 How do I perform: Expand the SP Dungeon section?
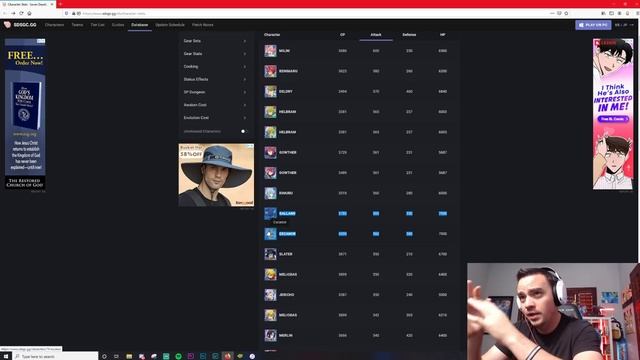click(215, 92)
